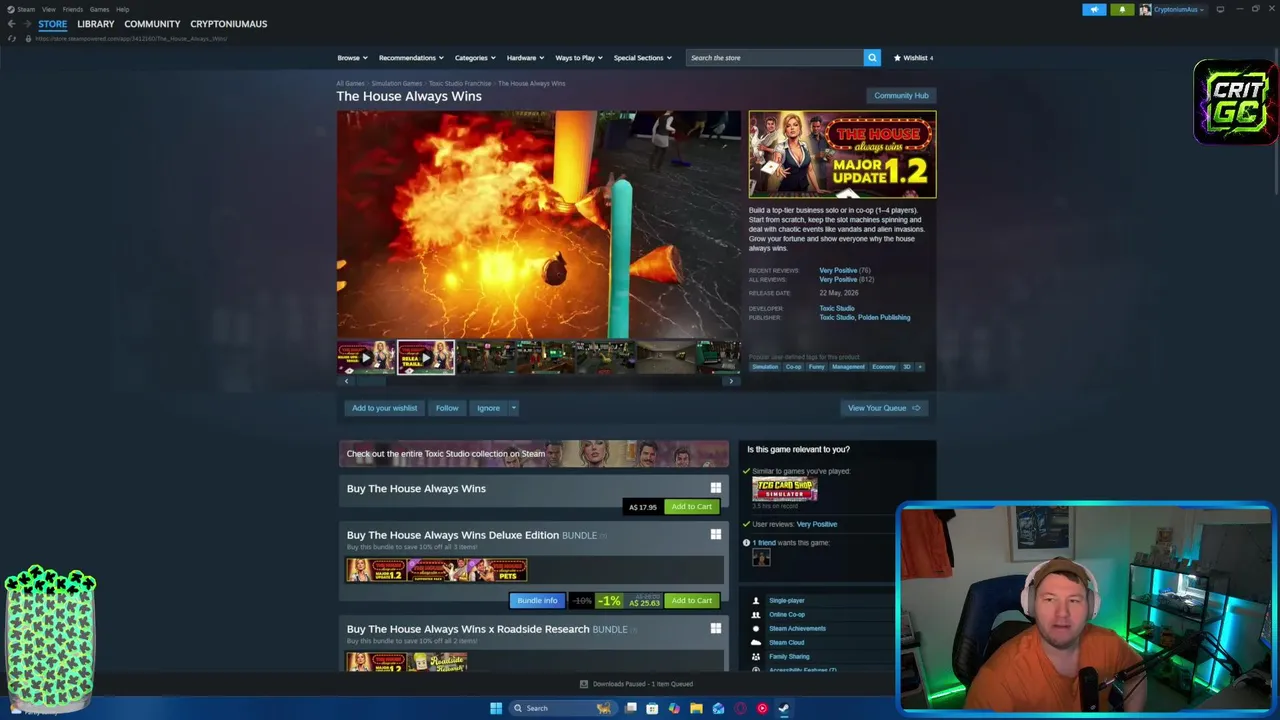Viewport: 1280px width, 720px height.
Task: Go forward with the Steam forward arrow
Action: 27,24
